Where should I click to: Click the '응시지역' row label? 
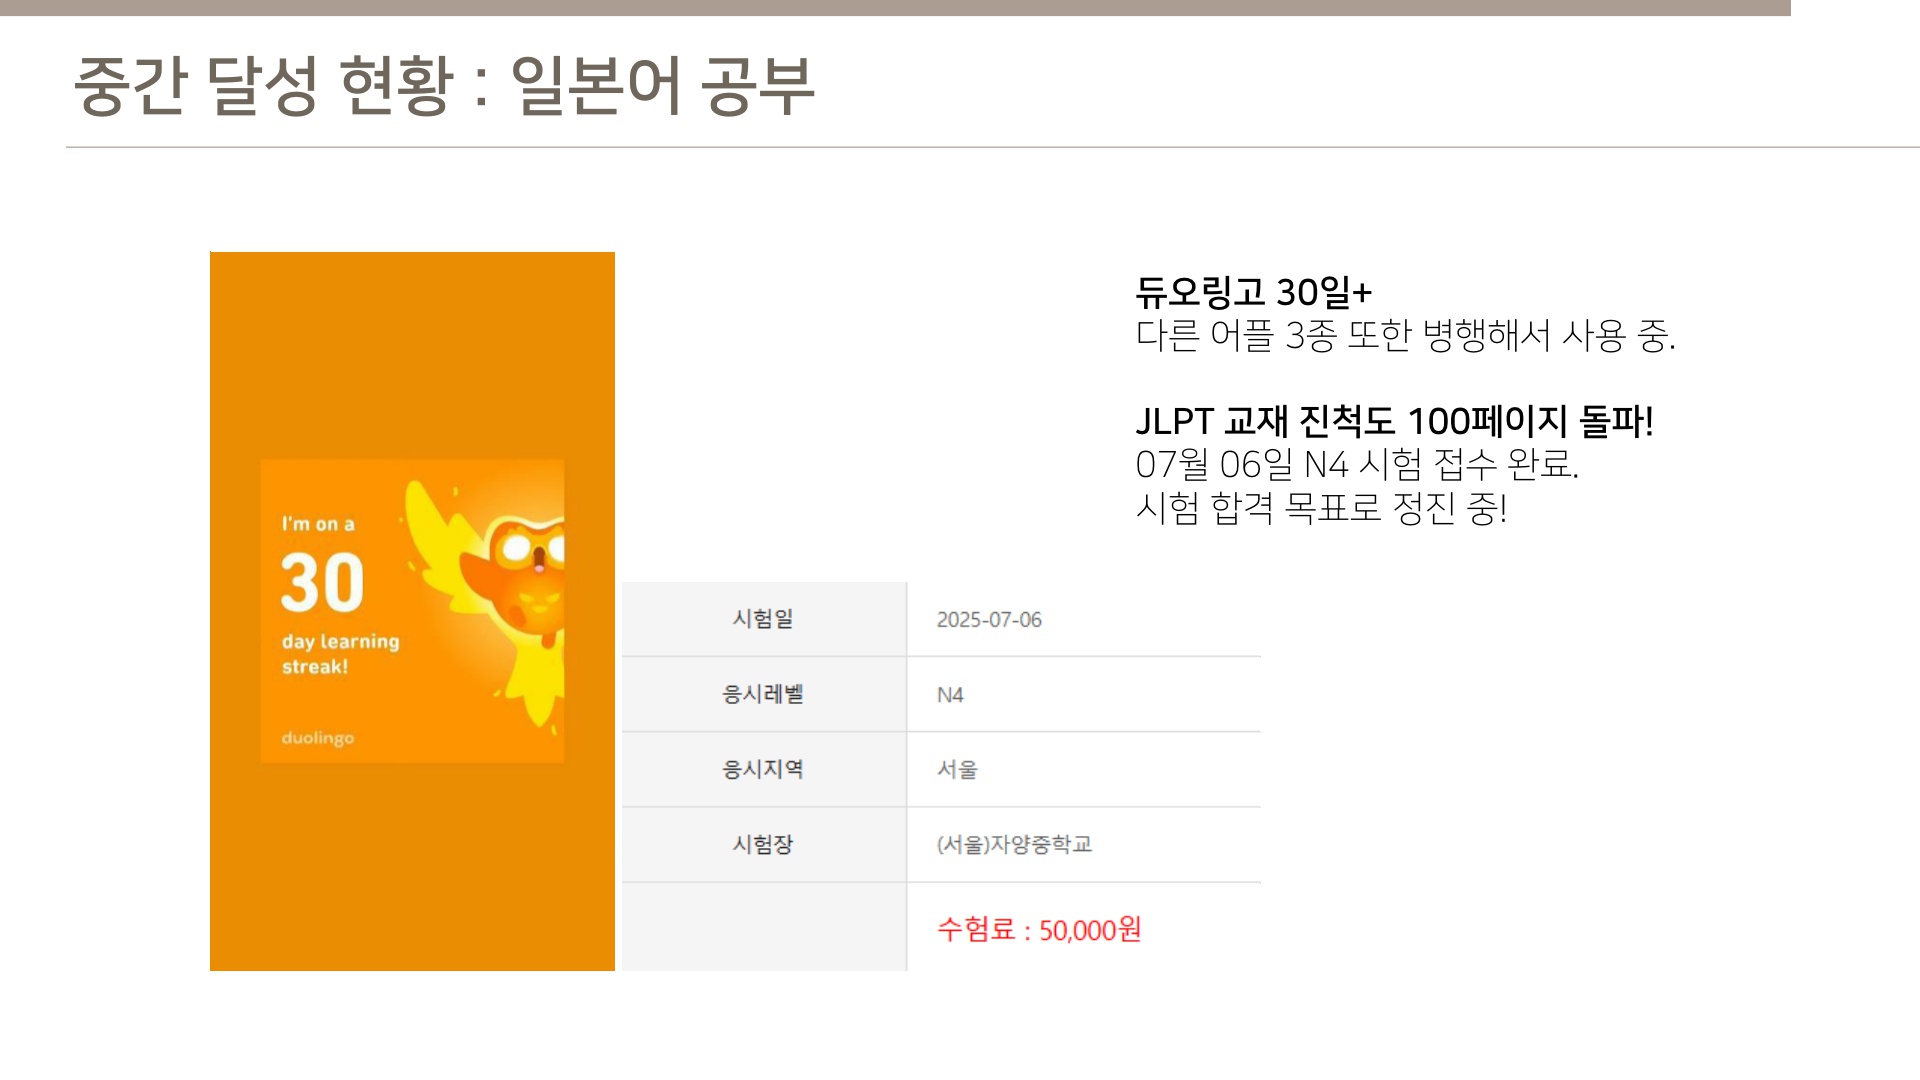click(x=763, y=769)
